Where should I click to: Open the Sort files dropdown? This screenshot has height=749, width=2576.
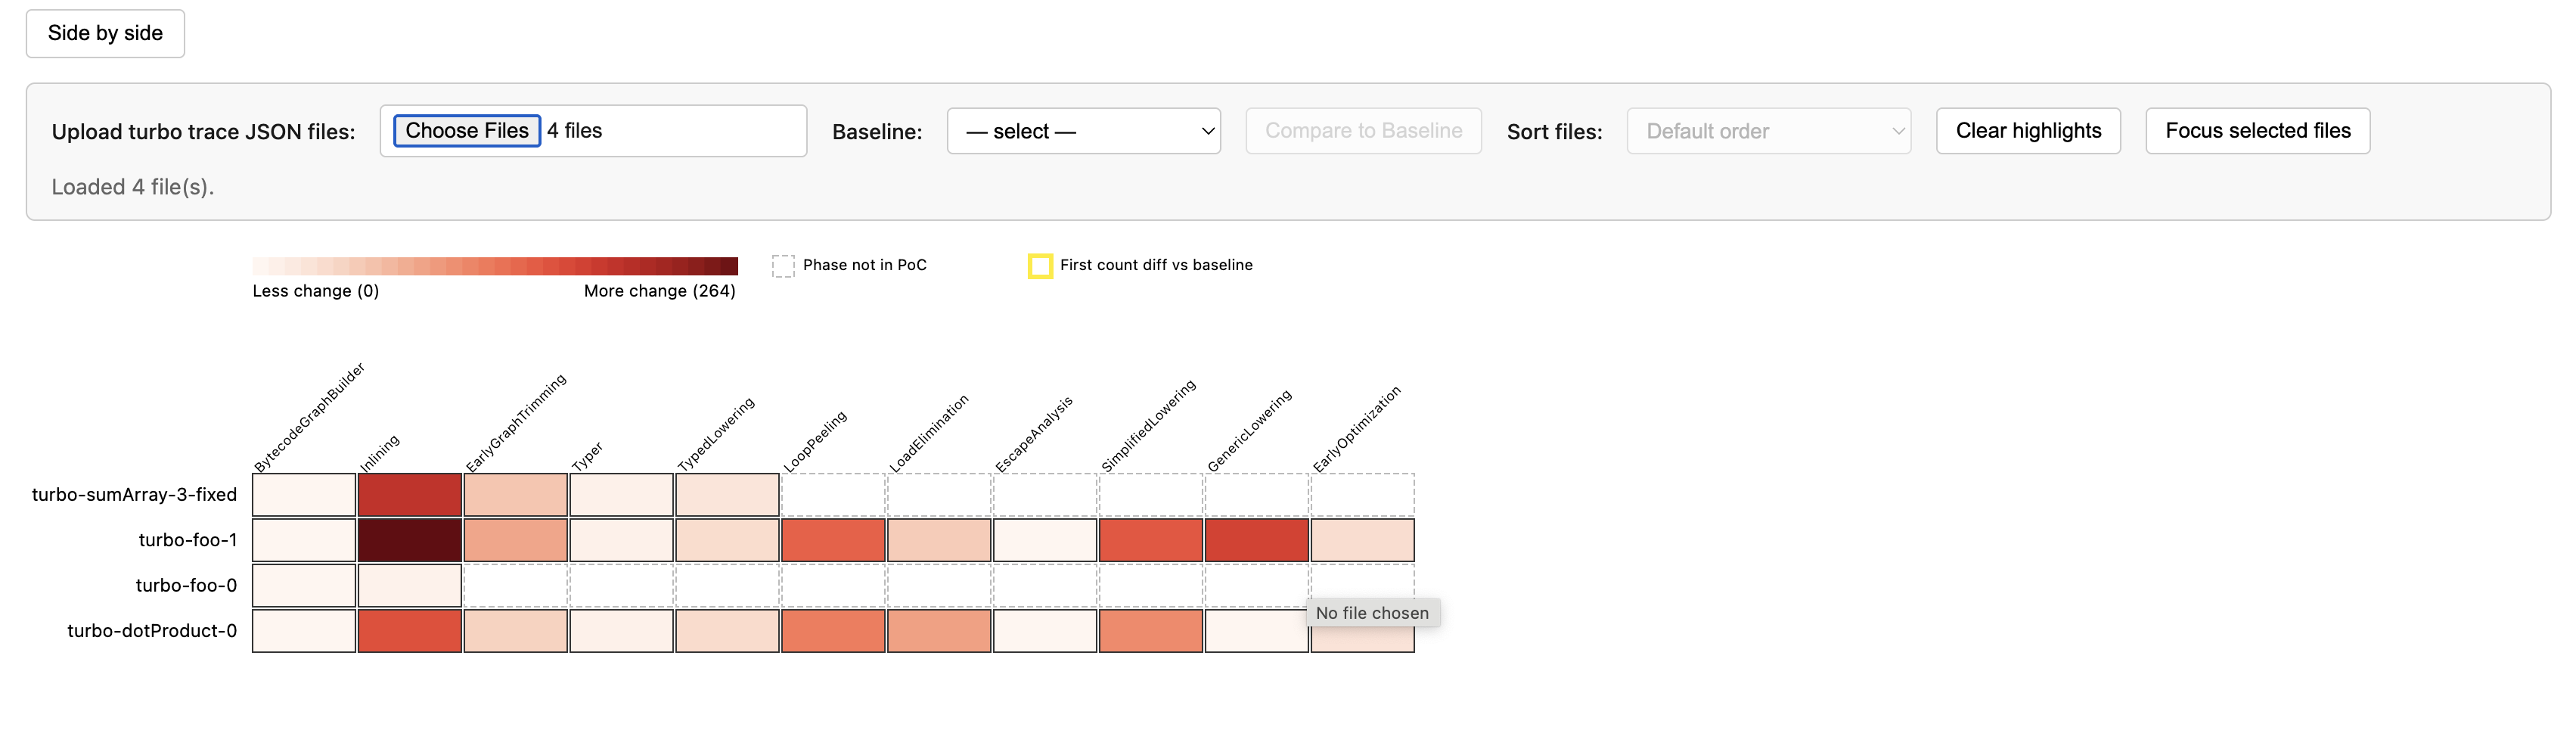[1769, 131]
